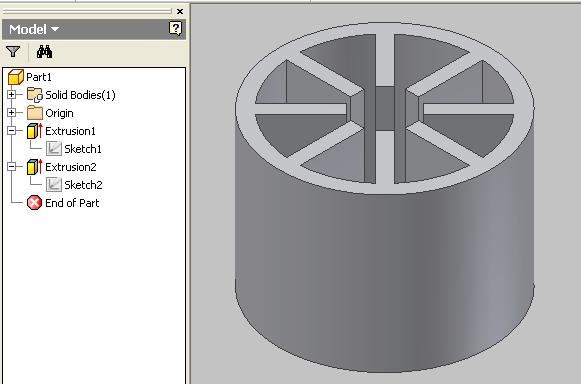The image size is (581, 384).
Task: Click the Sketch2 sketch icon
Action: [54, 185]
